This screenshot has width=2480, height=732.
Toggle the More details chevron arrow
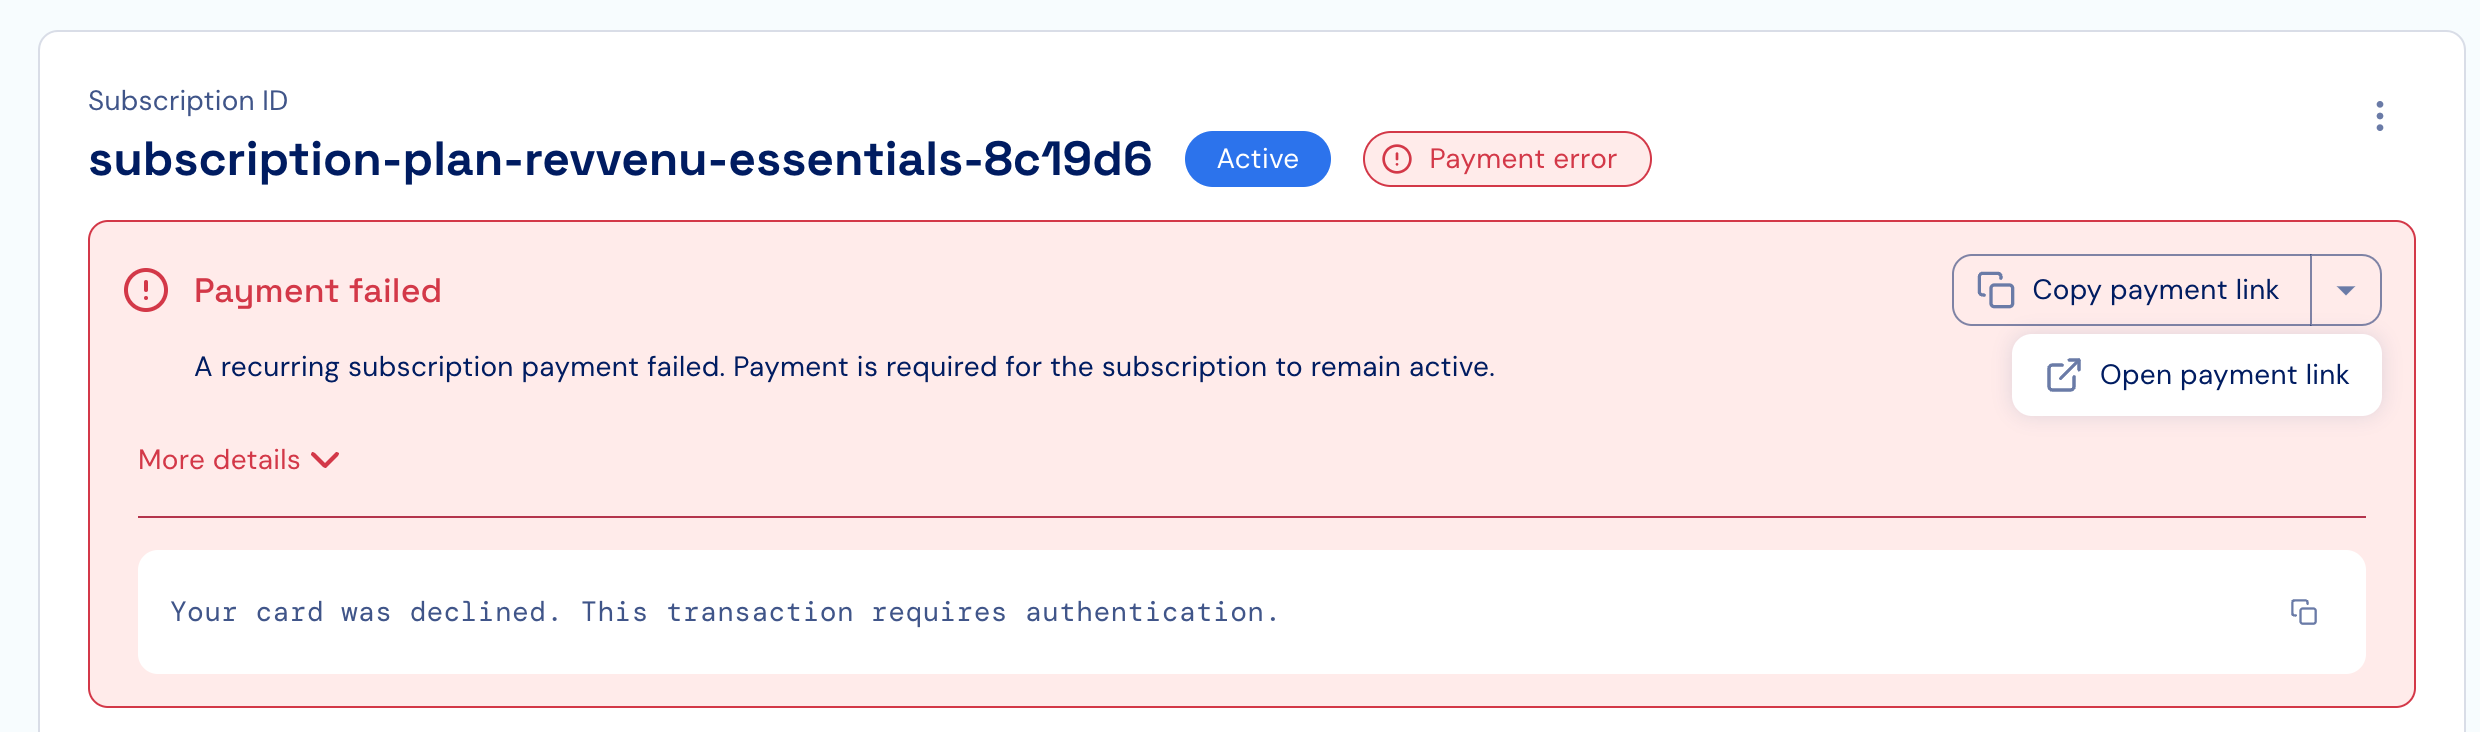click(325, 460)
